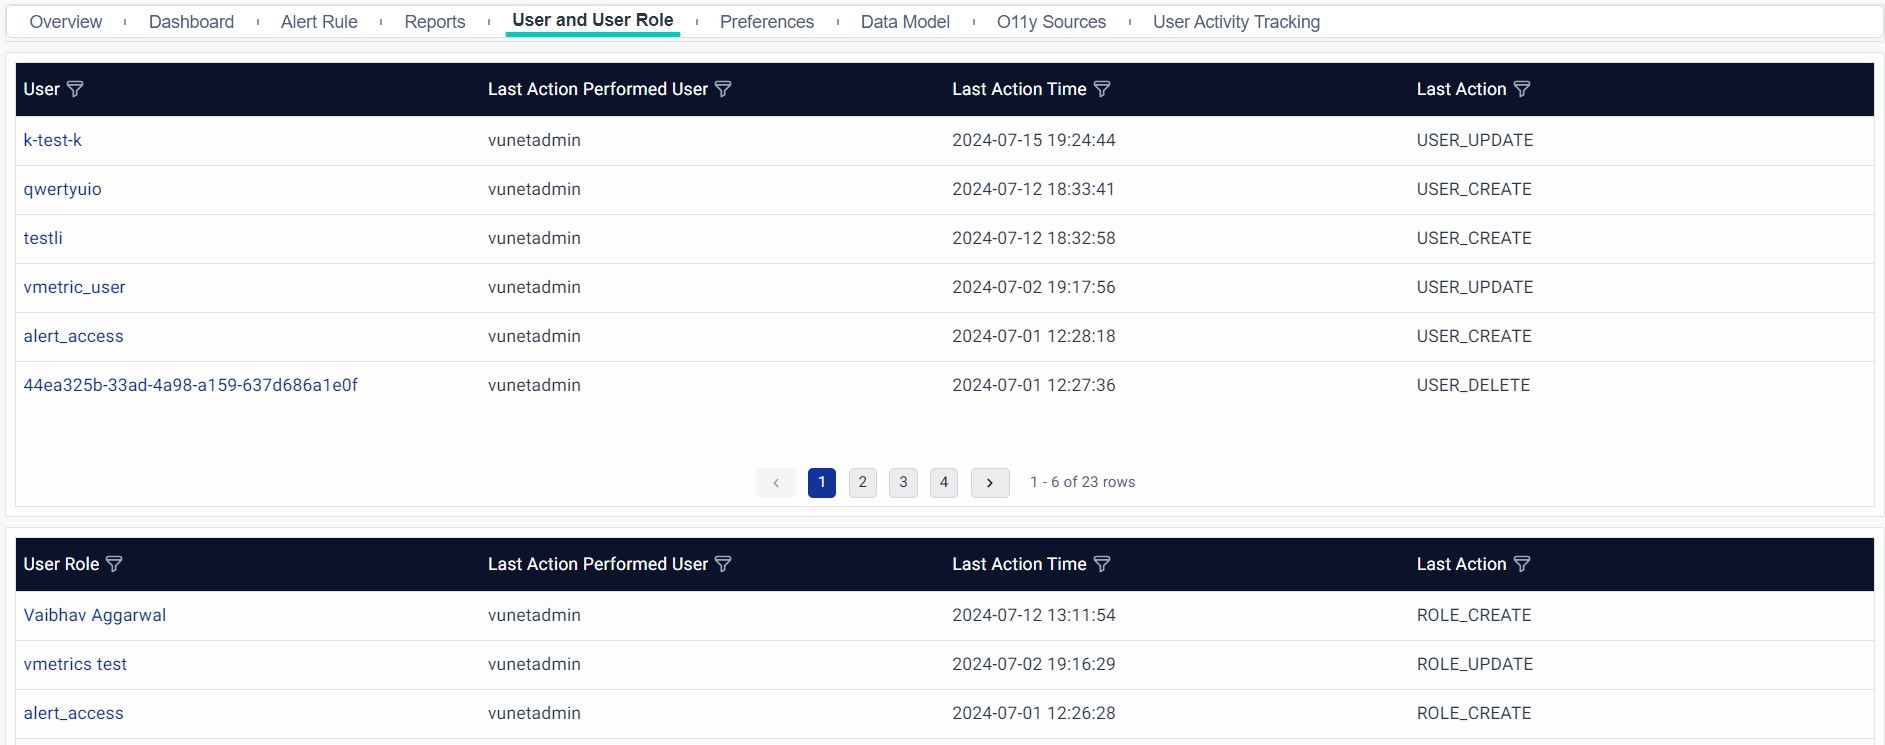The image size is (1885, 745).
Task: Filter Last Action column in users table
Action: tap(1522, 89)
